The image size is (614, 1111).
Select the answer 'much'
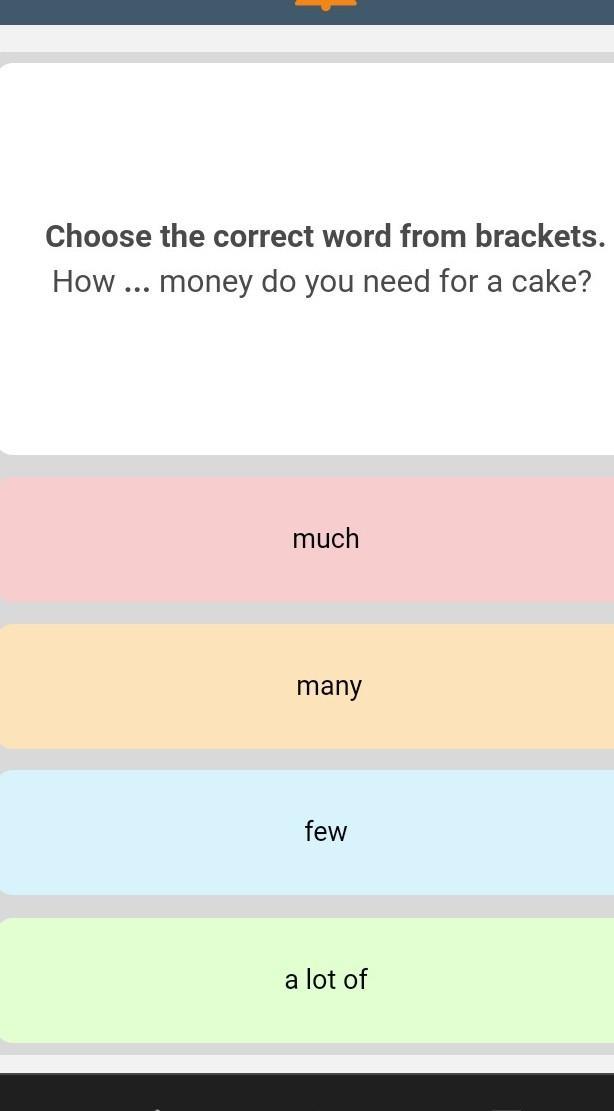[x=326, y=539]
